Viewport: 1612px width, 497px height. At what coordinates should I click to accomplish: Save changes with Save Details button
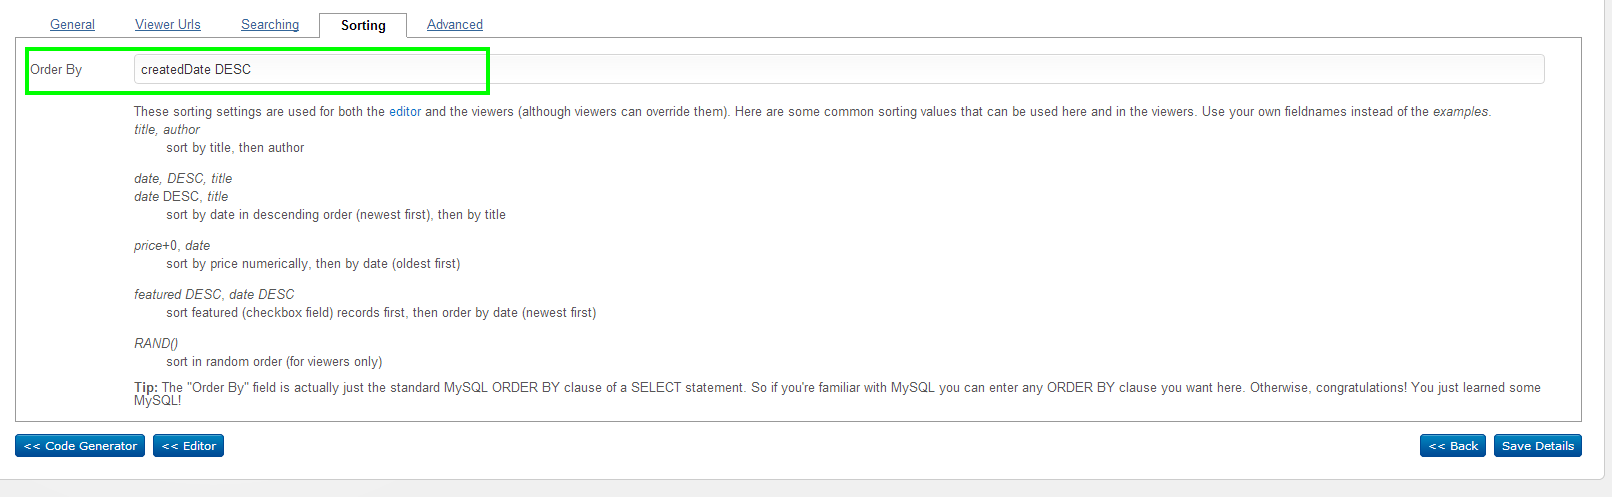1537,446
